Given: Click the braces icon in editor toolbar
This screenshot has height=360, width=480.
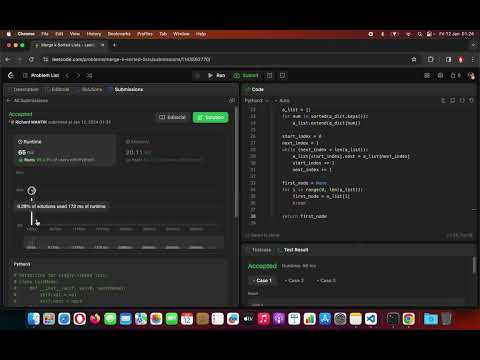Looking at the screenshot, I should [x=462, y=100].
